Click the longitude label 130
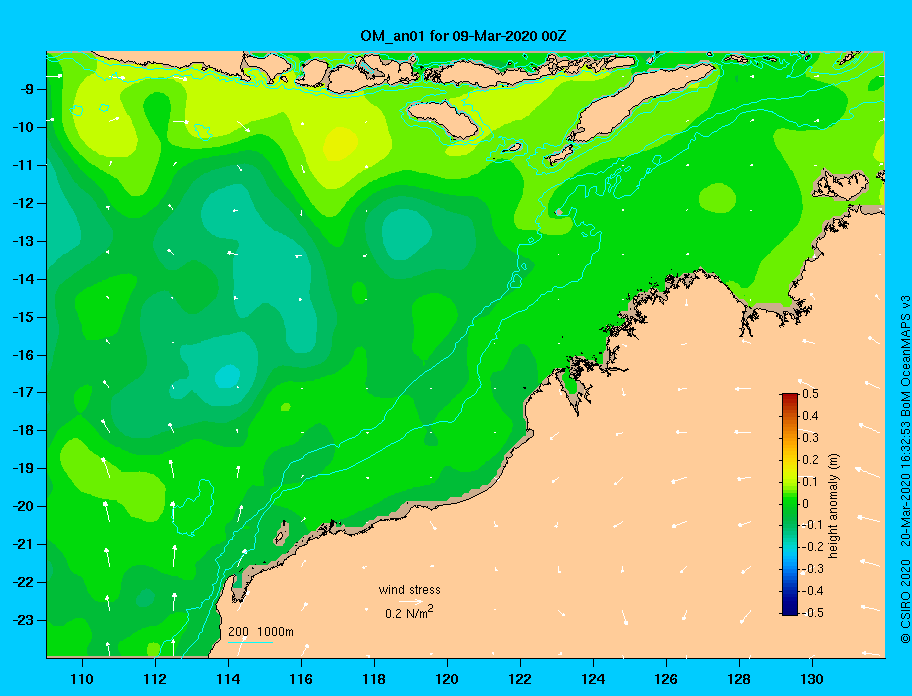912x696 pixels. click(x=812, y=679)
